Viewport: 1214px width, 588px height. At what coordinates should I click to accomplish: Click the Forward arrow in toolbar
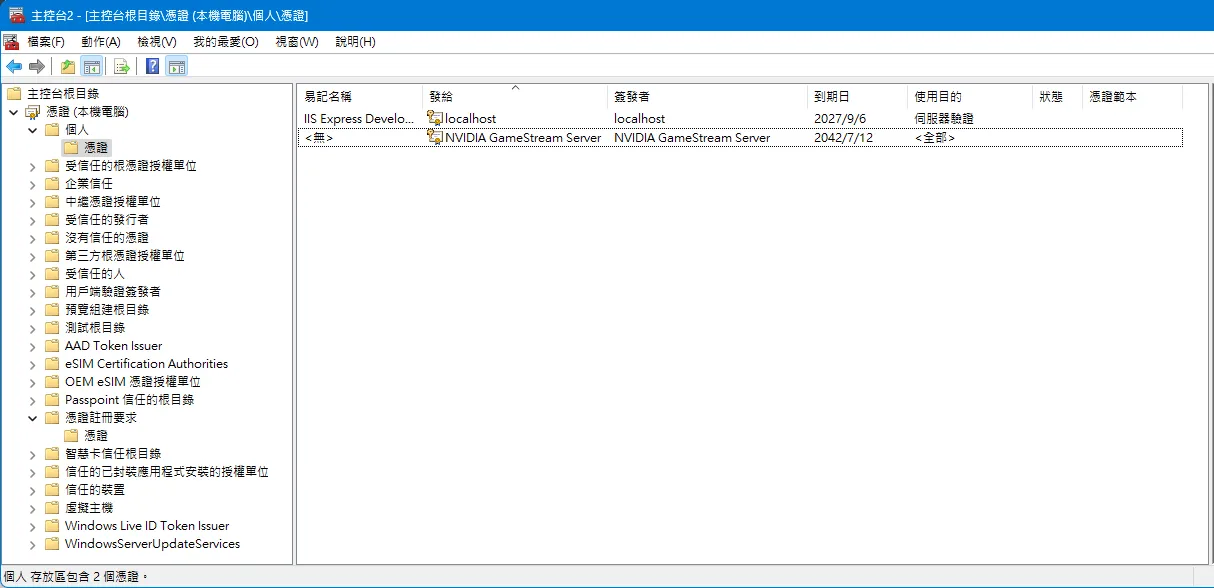coord(37,67)
